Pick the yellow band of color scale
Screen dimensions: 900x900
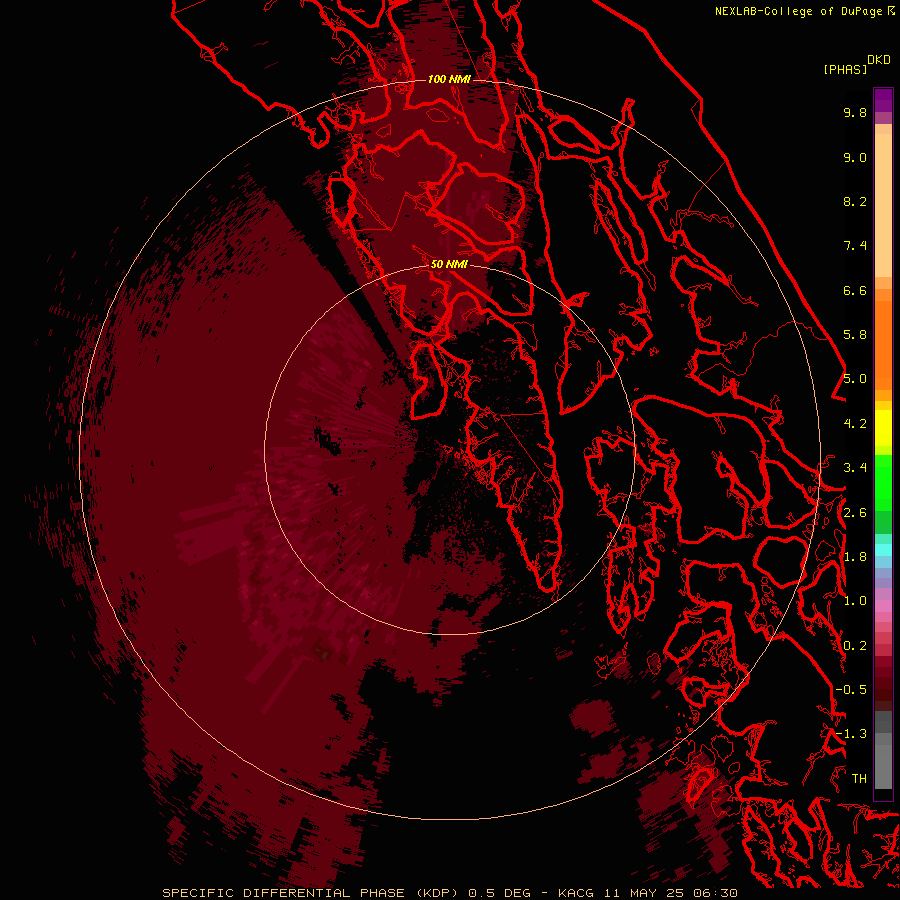click(x=883, y=428)
